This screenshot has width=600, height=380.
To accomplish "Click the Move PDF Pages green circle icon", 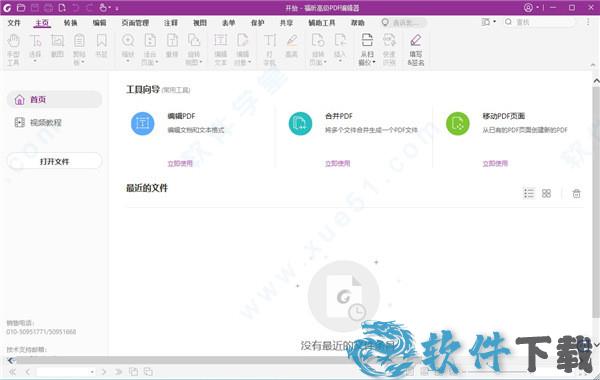I will tap(458, 123).
